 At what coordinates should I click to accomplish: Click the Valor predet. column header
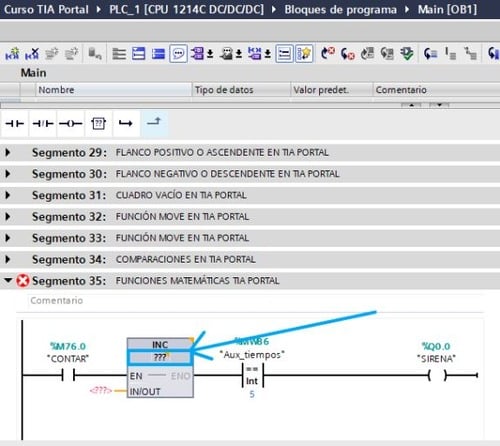tap(331, 90)
